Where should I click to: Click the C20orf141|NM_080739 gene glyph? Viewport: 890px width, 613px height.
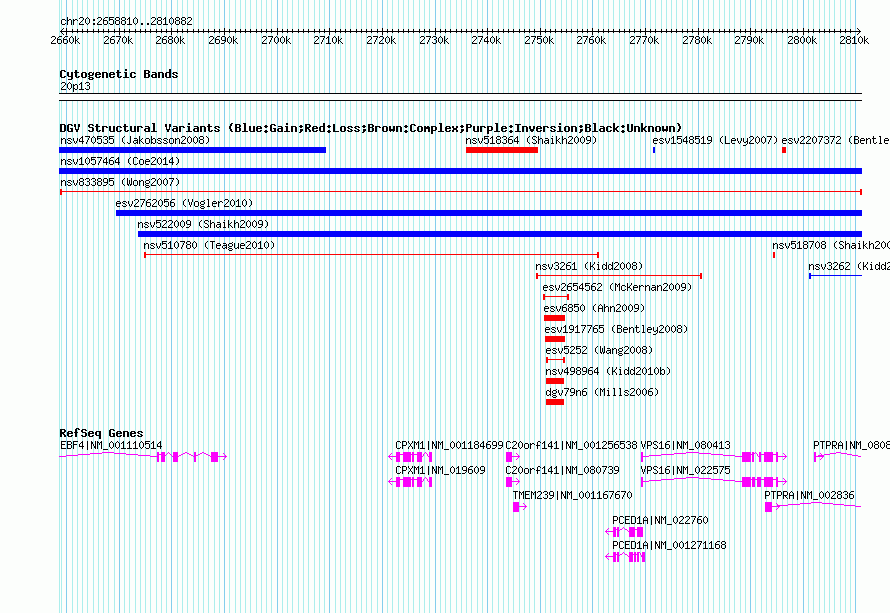(x=513, y=482)
